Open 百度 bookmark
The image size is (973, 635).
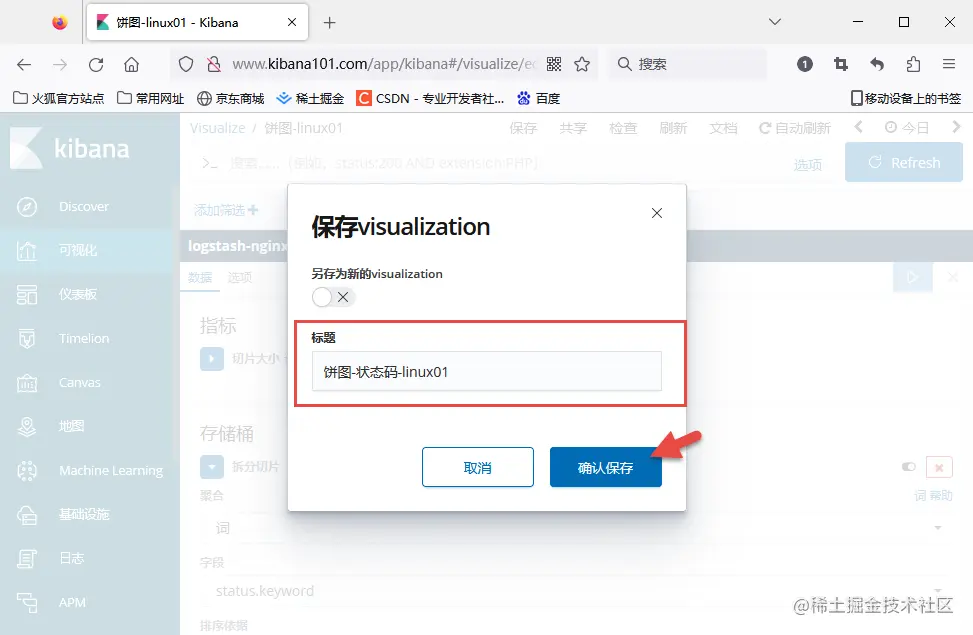pyautogui.click(x=539, y=98)
